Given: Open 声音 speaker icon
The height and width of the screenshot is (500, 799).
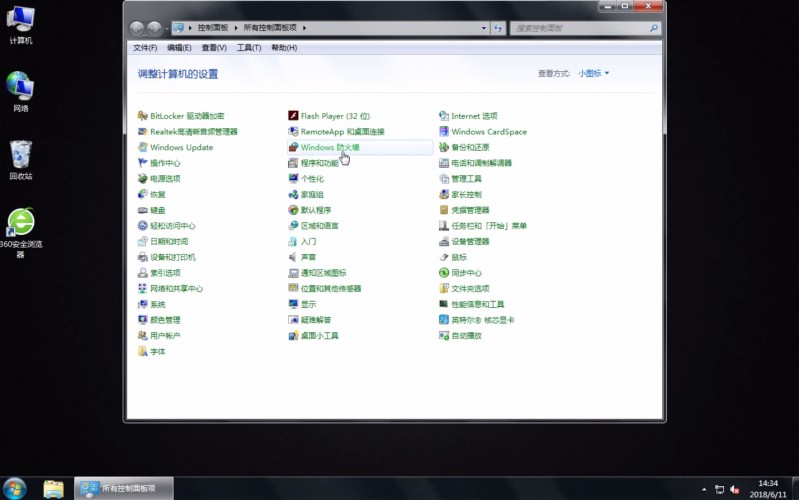Looking at the screenshot, I should 293,257.
